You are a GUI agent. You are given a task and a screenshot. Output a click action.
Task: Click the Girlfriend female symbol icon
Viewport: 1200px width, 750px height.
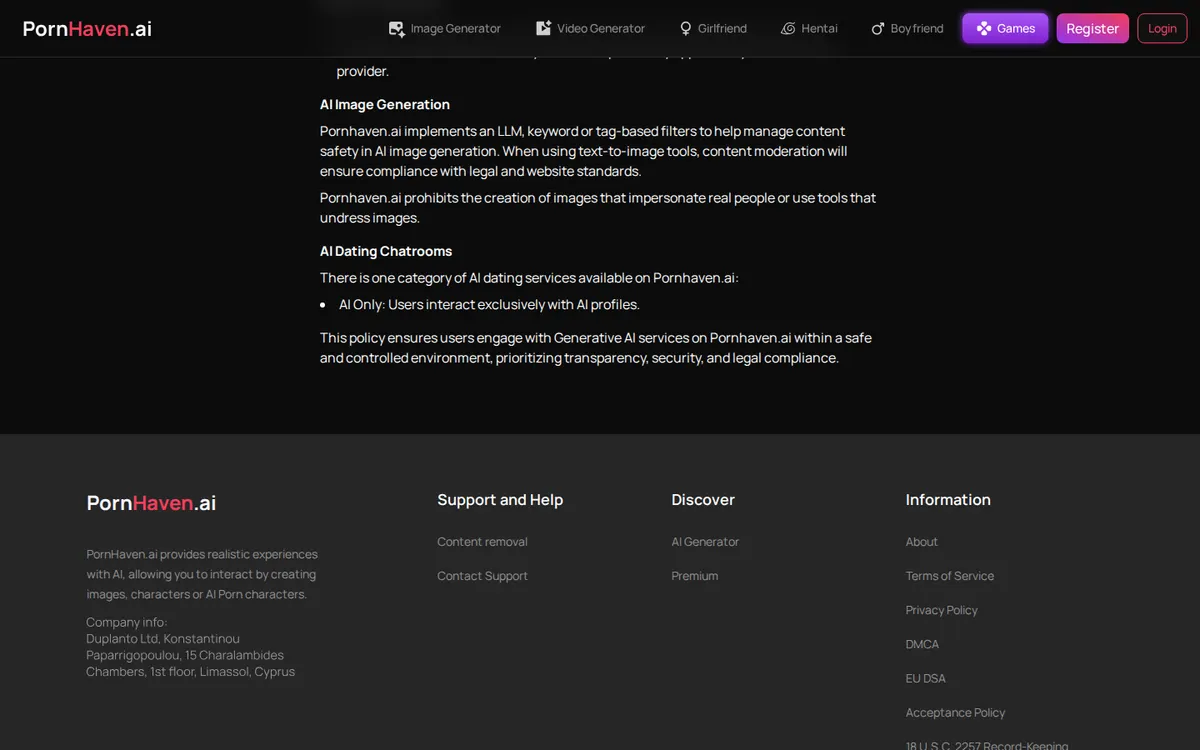point(686,28)
